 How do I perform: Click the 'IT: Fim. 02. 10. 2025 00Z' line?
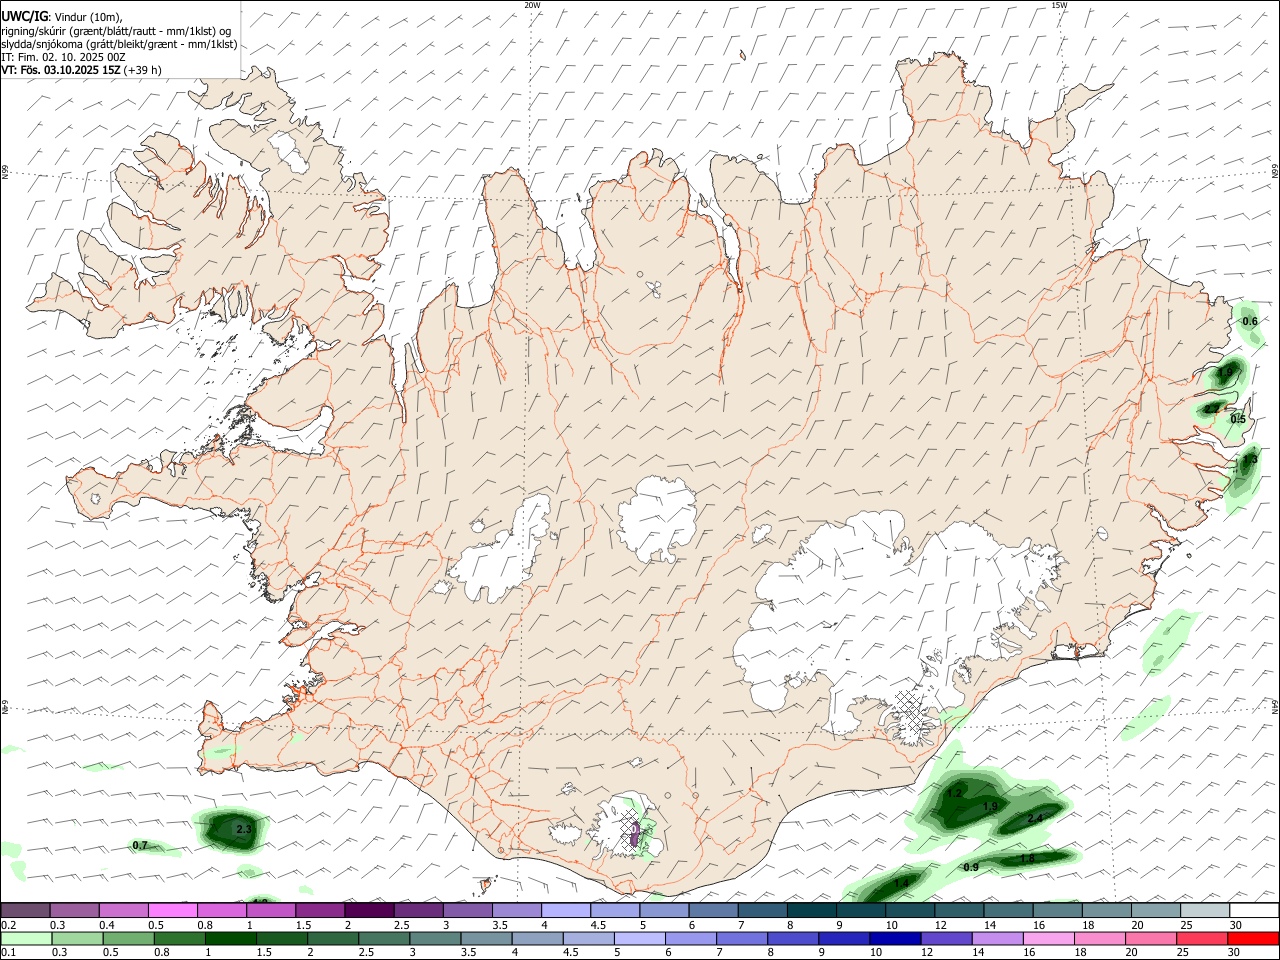(63, 57)
